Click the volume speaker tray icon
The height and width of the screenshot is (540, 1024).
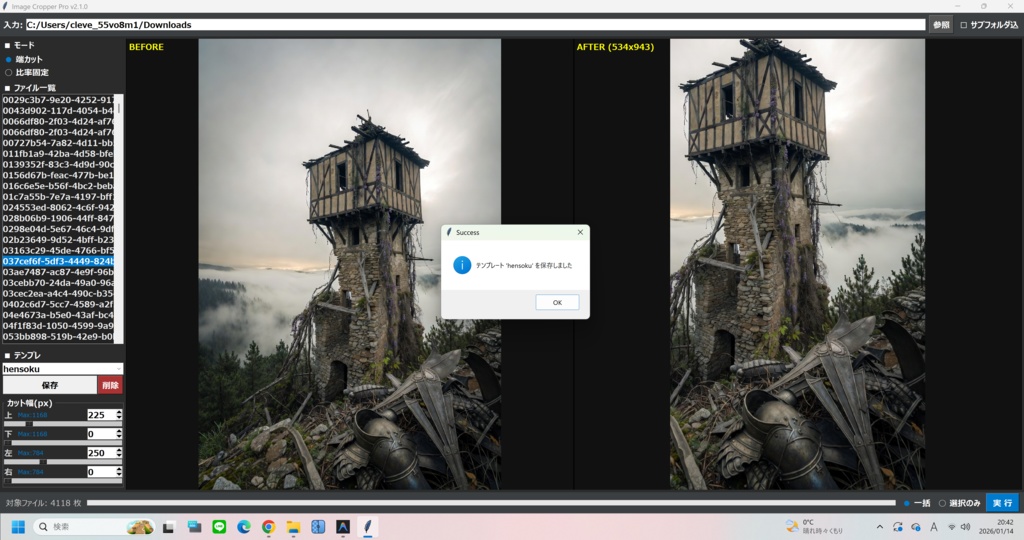click(966, 527)
